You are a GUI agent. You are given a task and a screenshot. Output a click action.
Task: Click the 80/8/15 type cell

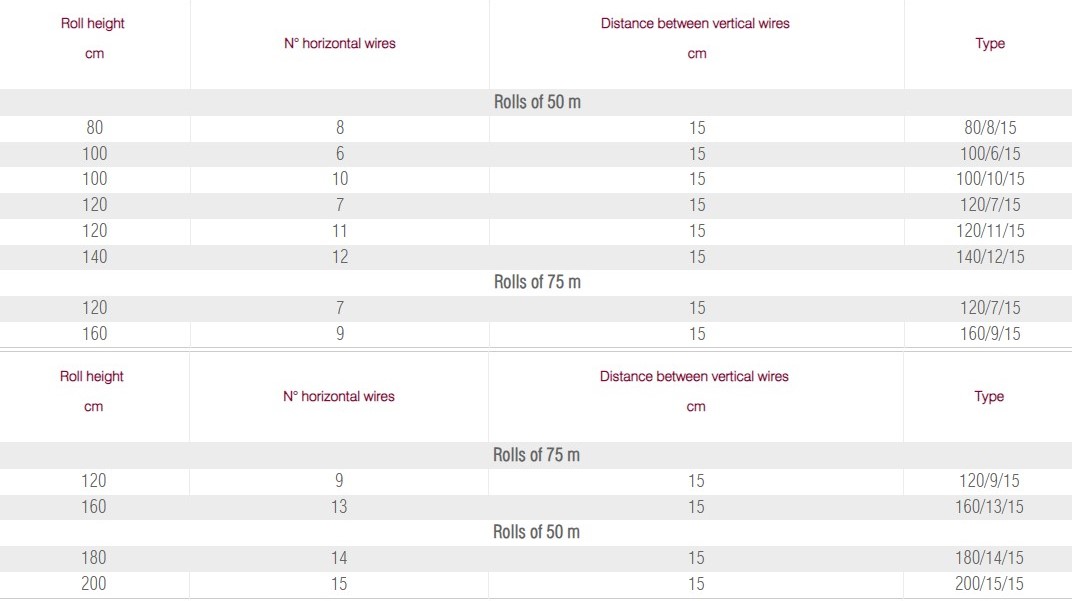pyautogui.click(x=990, y=128)
